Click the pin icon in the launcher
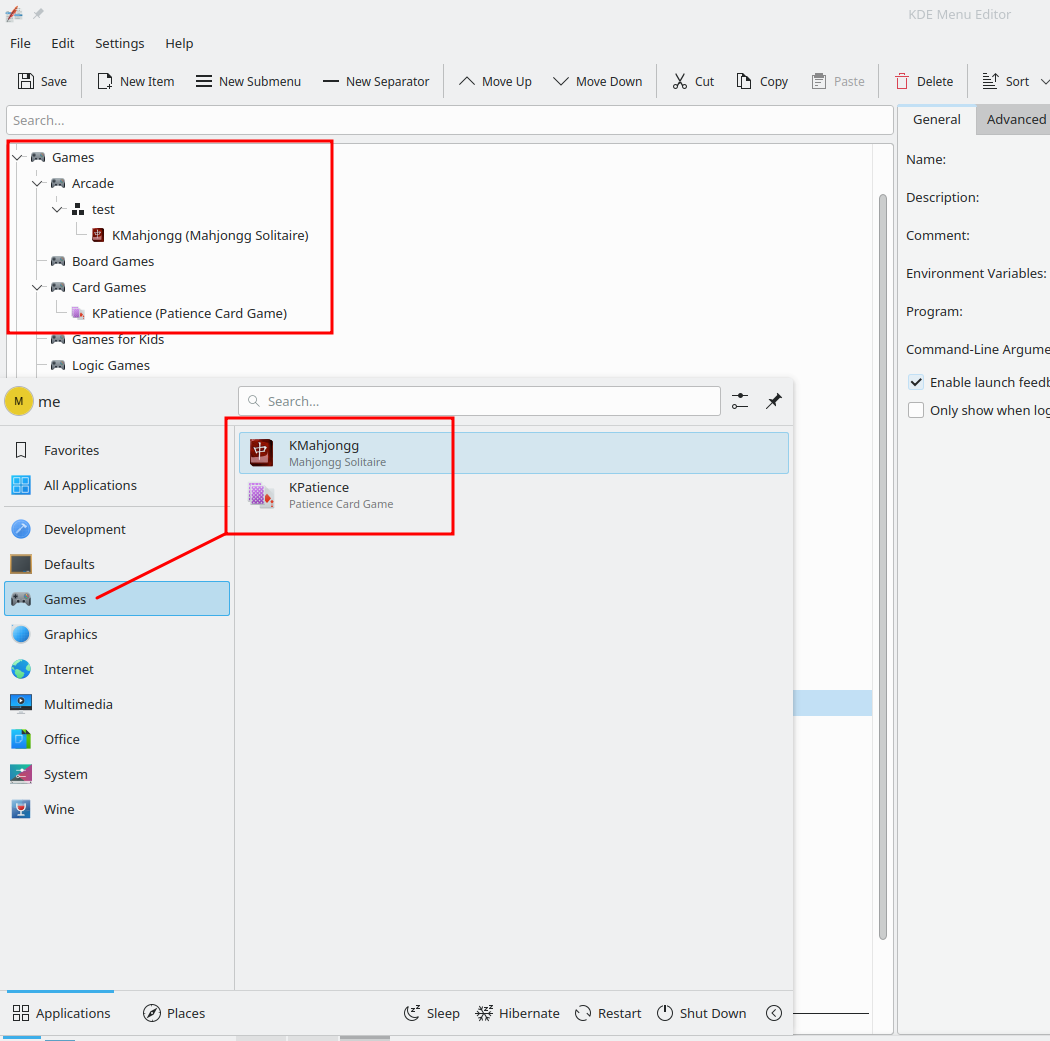 773,400
